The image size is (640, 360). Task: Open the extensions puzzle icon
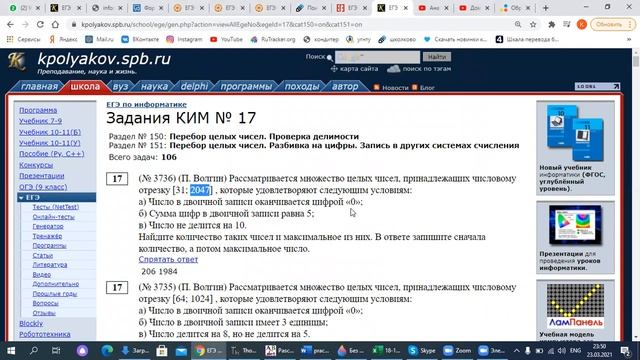coord(551,24)
